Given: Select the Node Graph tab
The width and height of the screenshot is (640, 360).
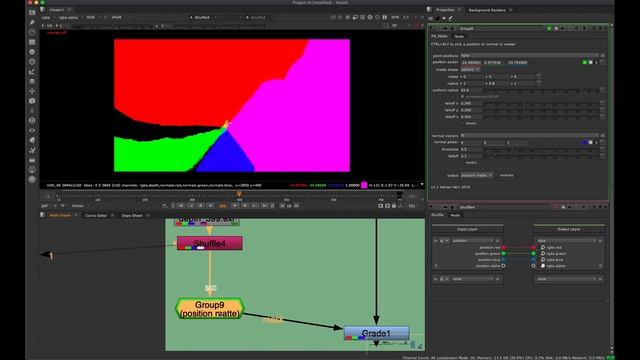Looking at the screenshot, I should click(x=60, y=216).
